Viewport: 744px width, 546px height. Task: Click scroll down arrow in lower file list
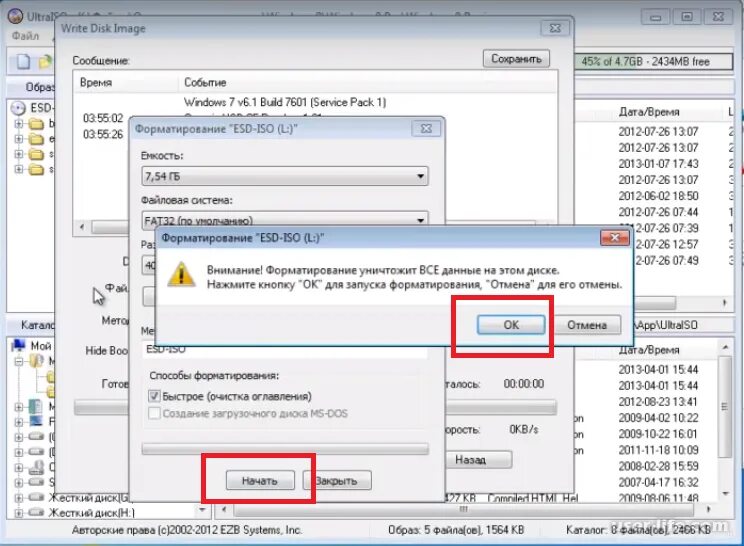click(725, 494)
